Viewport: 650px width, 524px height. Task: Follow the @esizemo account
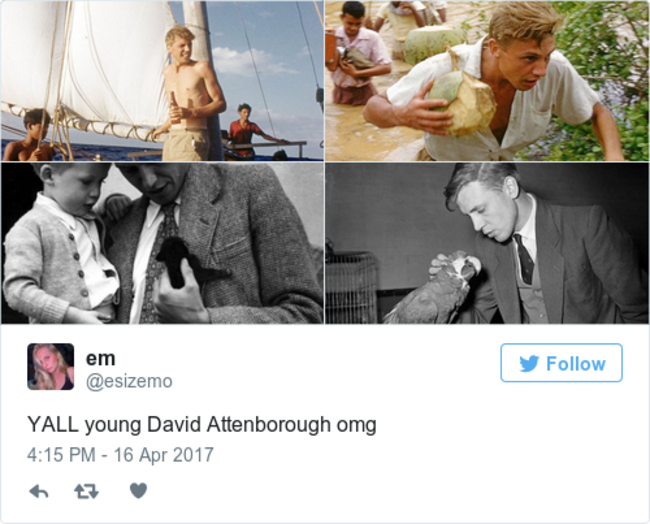pyautogui.click(x=561, y=363)
